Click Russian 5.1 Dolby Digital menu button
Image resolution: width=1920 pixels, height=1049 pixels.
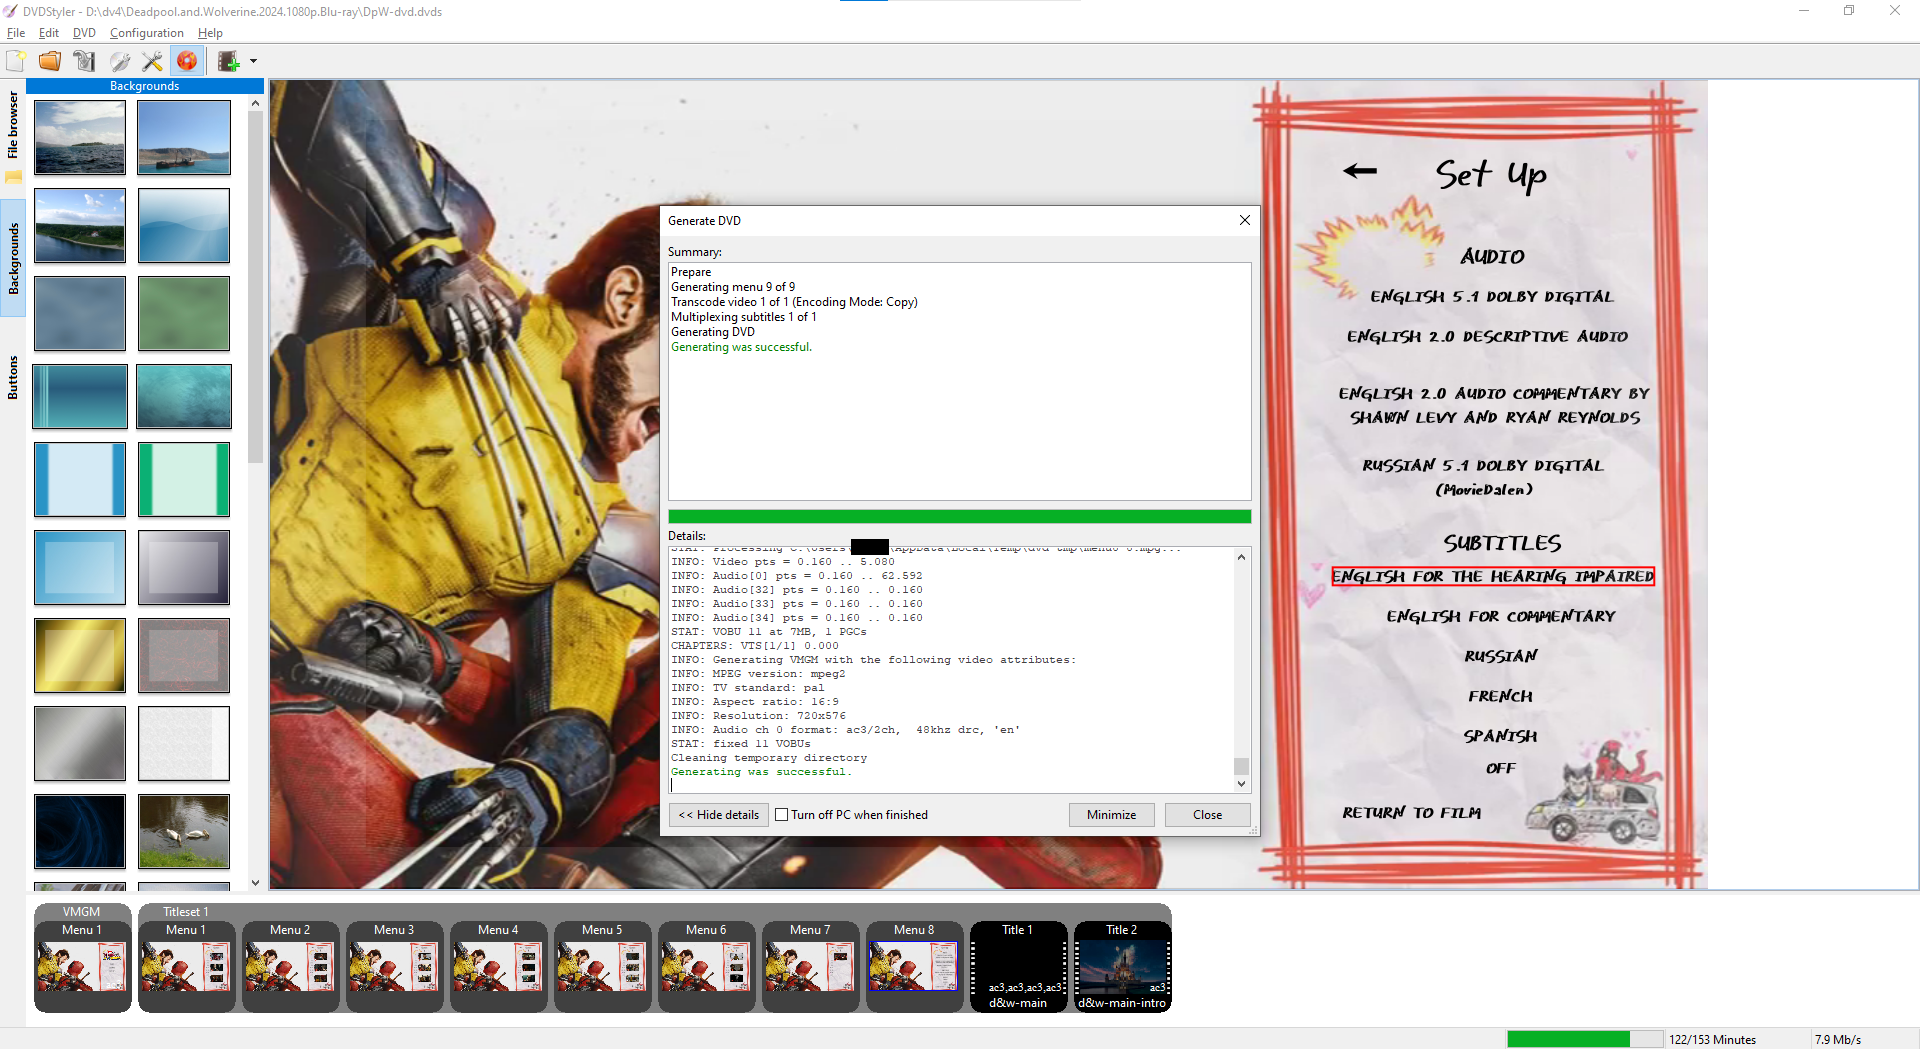[x=1483, y=476]
